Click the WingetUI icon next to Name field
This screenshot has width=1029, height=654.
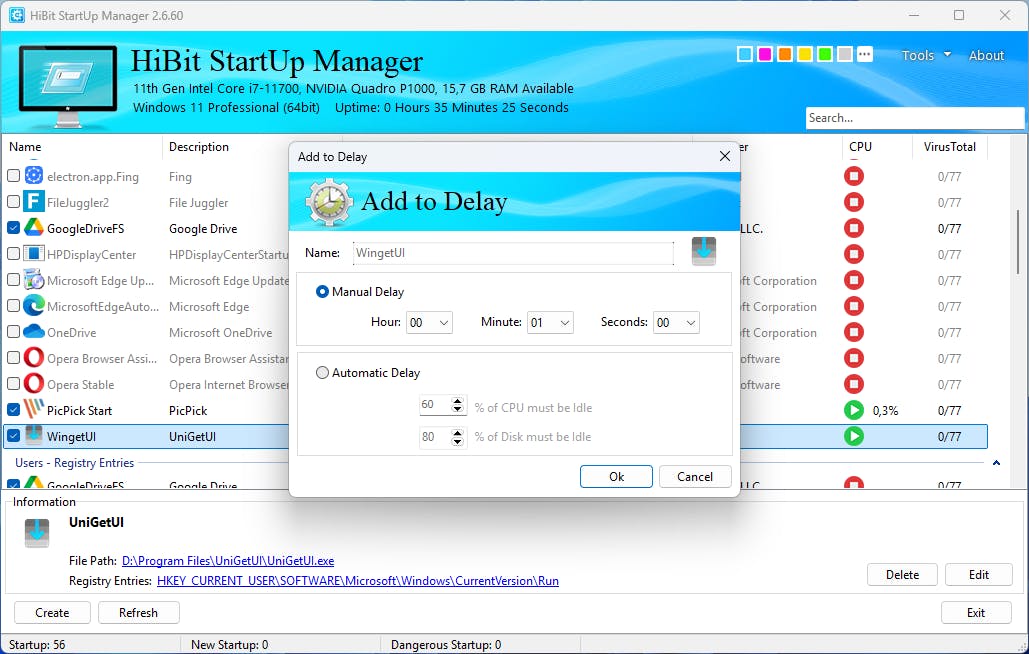pos(704,251)
